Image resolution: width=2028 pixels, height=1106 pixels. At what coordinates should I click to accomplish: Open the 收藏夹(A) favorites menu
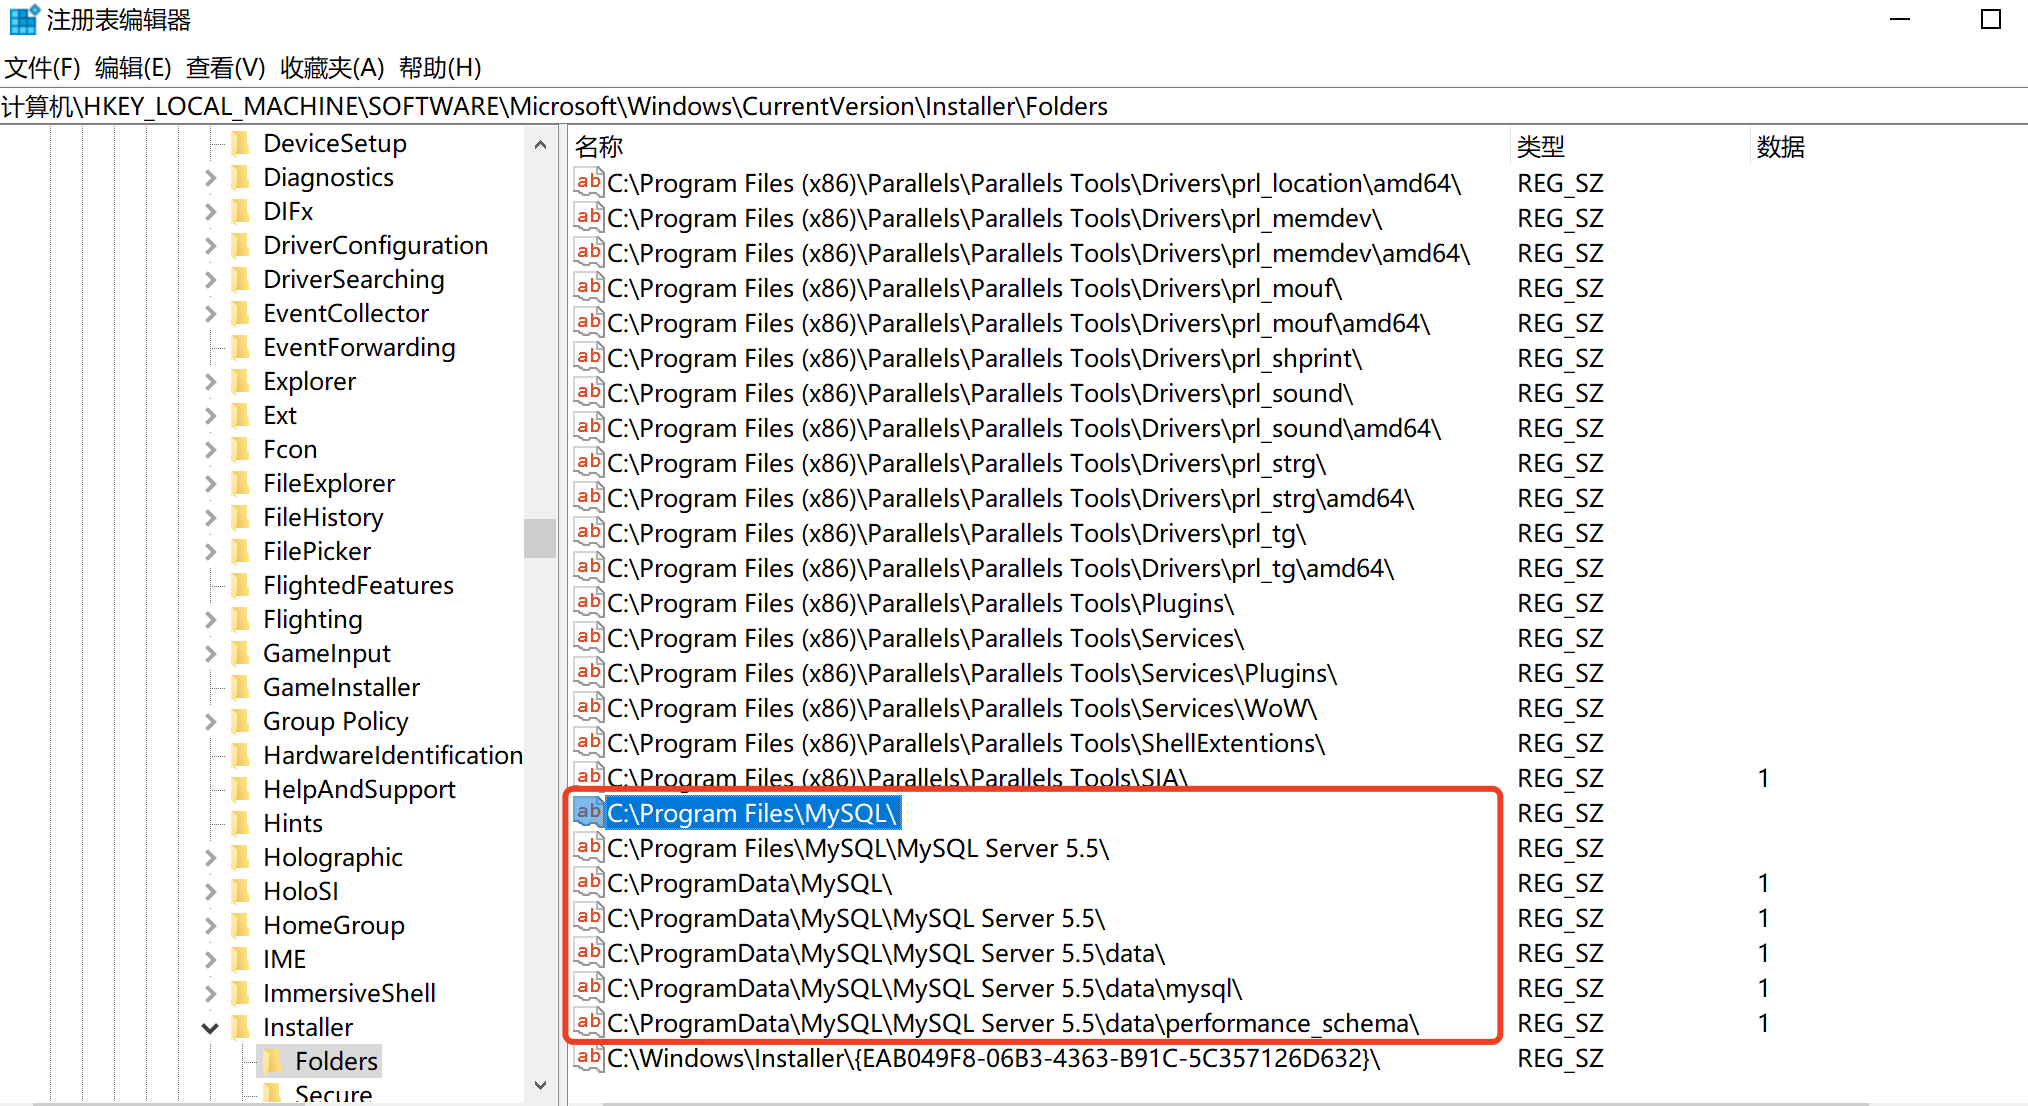[332, 67]
